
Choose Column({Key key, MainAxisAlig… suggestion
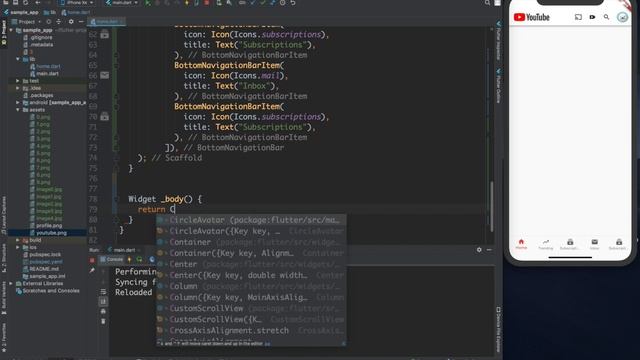click(x=251, y=297)
